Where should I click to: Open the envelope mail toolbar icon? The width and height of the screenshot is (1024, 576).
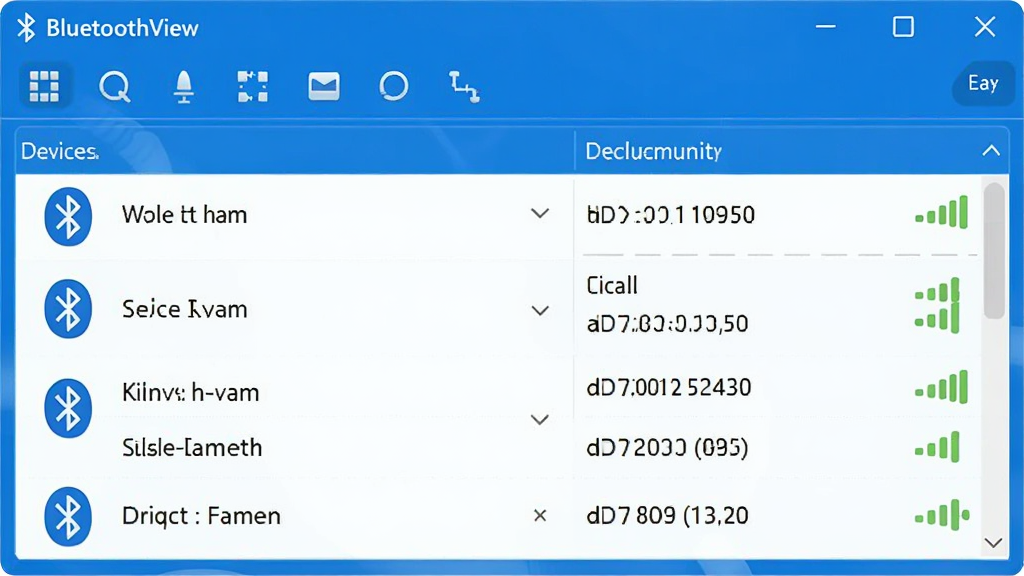point(324,86)
